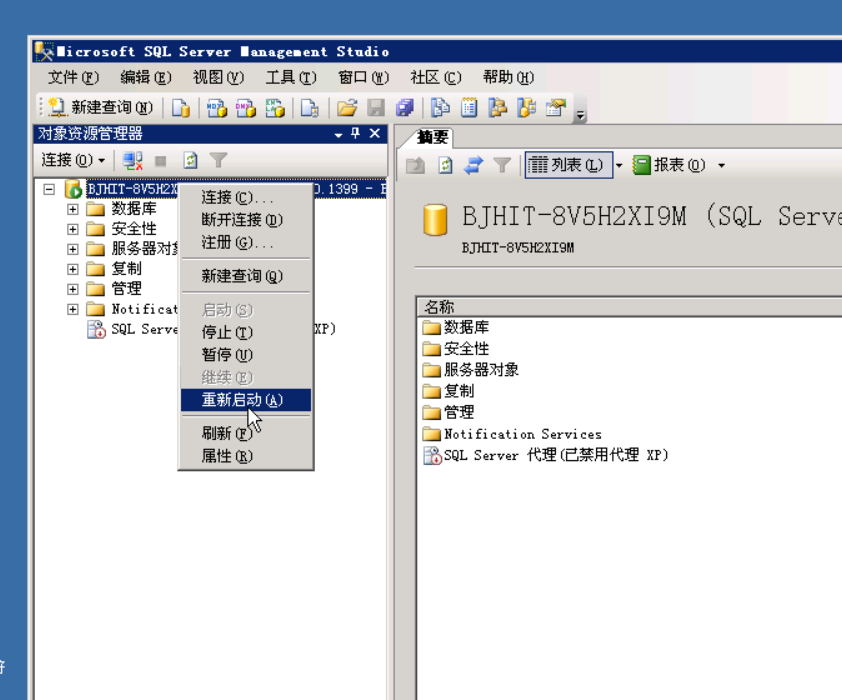Screen dimensions: 842x700
Task: Click the Refresh icon in Object Explorer toolbar
Action: pyautogui.click(x=190, y=161)
